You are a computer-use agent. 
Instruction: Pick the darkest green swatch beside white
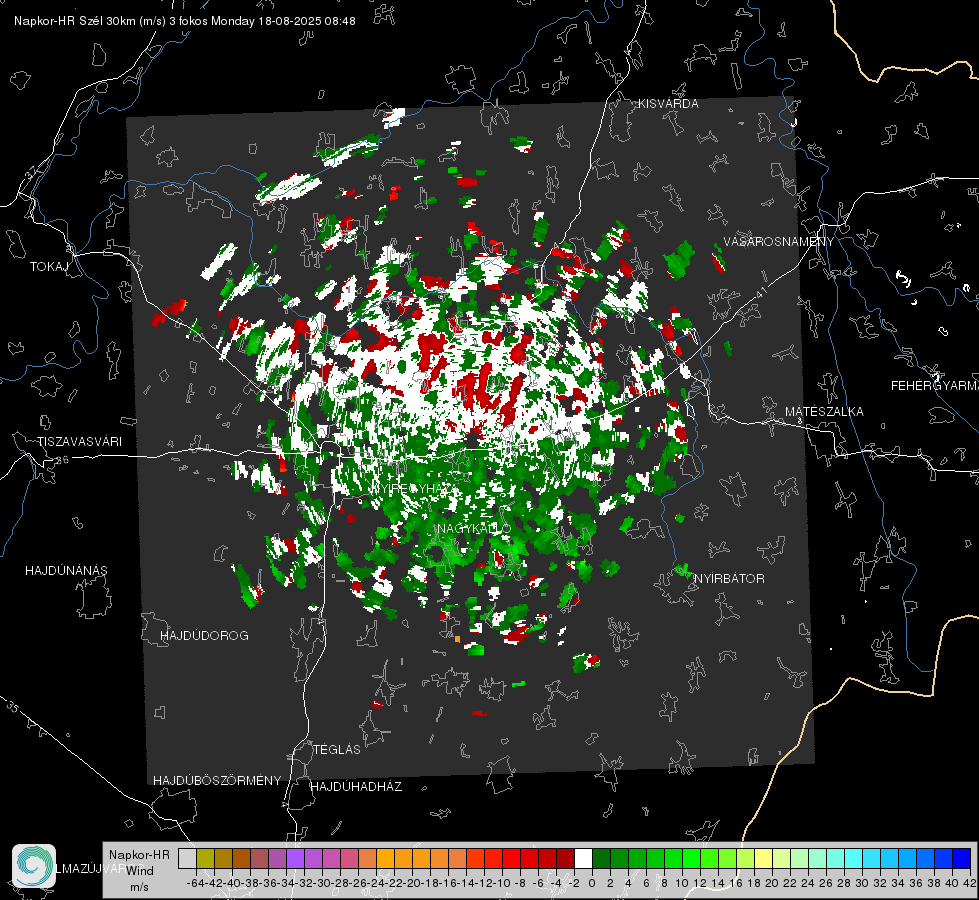[x=601, y=859]
